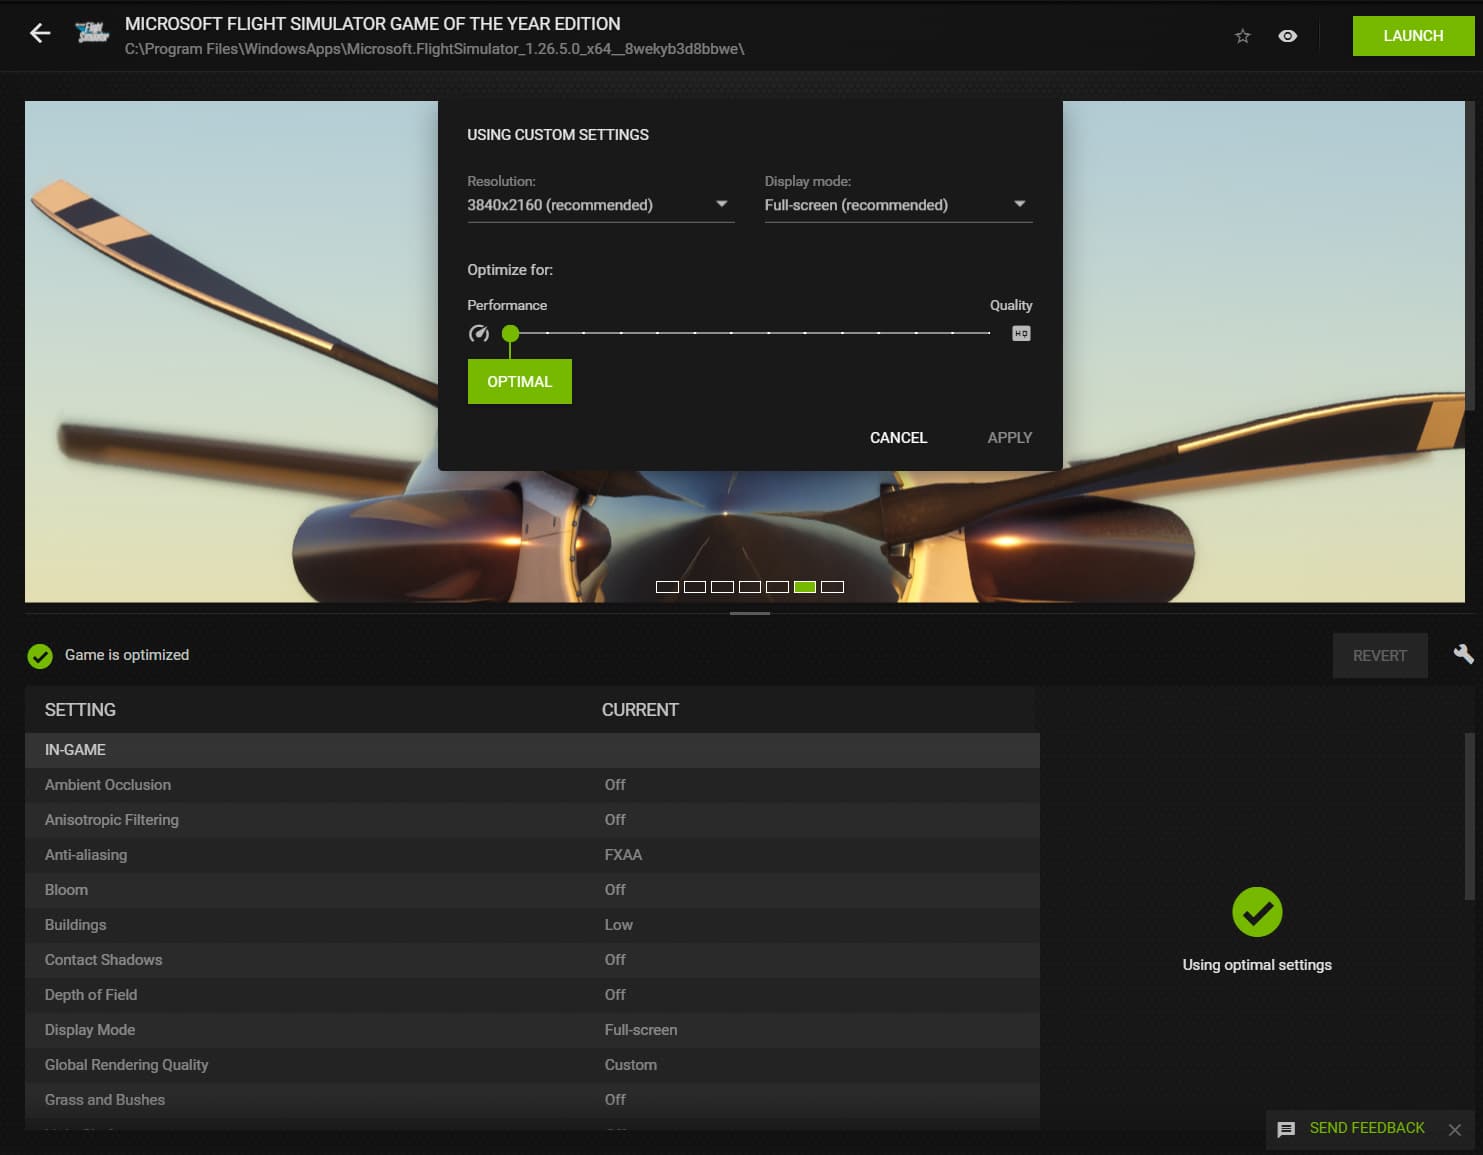Screen dimensions: 1483x1155
Task: Open custom settings wrench icon
Action: [x=1463, y=654]
